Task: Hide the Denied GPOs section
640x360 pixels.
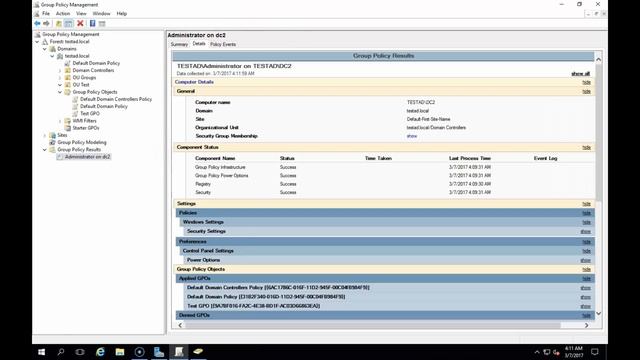Action: click(587, 316)
